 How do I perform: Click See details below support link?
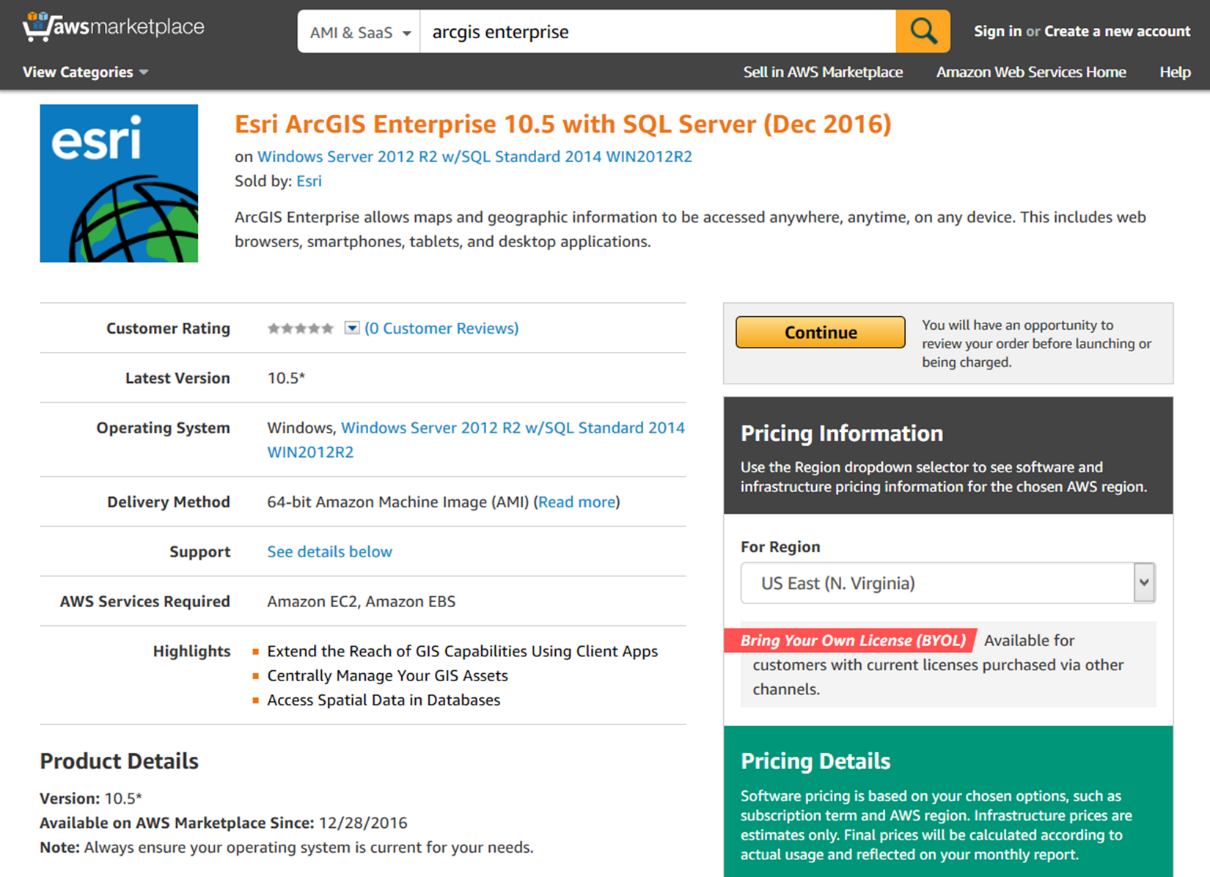click(x=330, y=551)
